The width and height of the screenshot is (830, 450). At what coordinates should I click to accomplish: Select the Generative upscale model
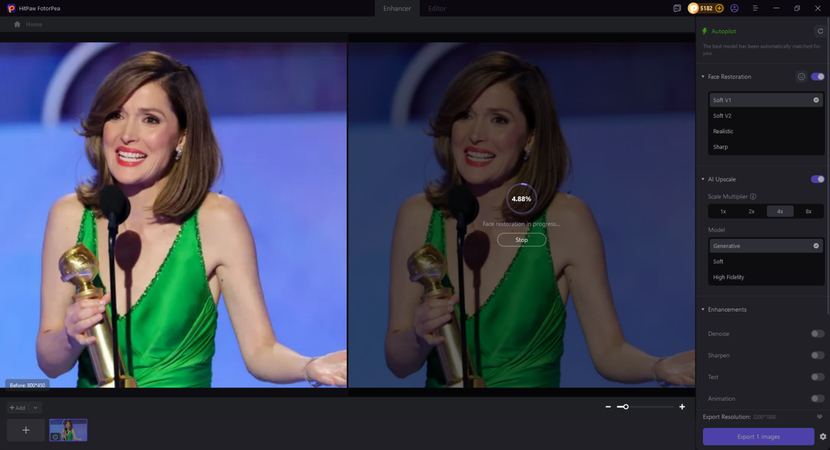tap(766, 246)
